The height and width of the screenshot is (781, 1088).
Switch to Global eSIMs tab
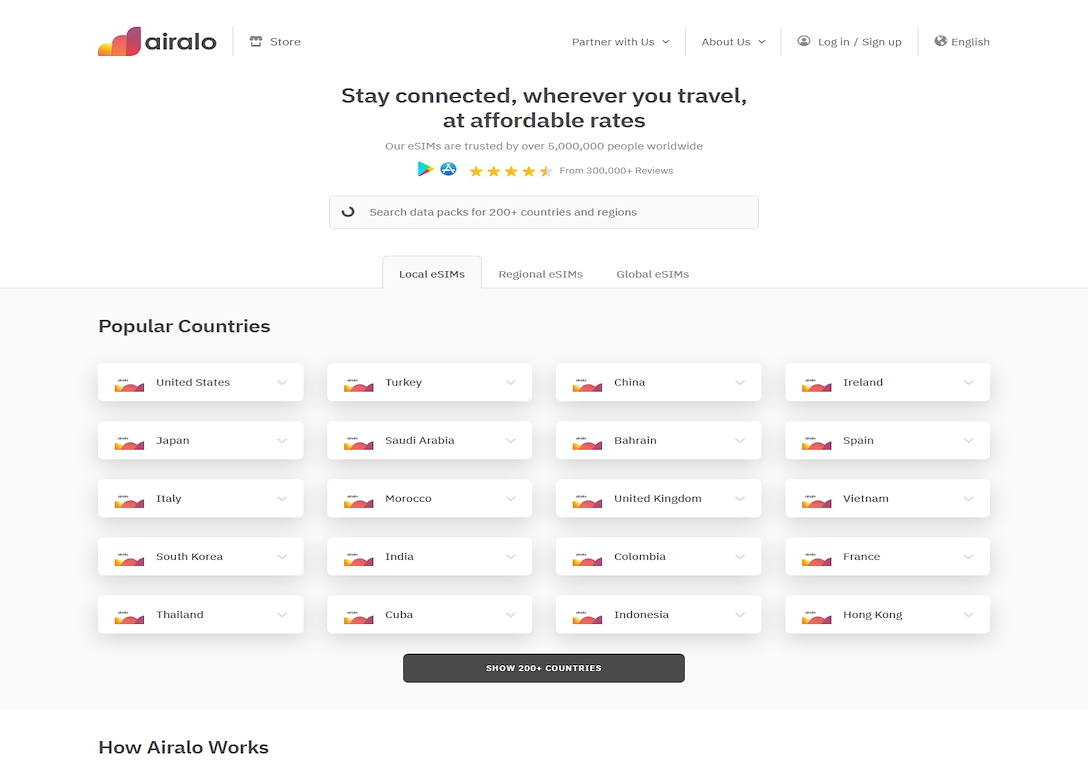coord(652,274)
